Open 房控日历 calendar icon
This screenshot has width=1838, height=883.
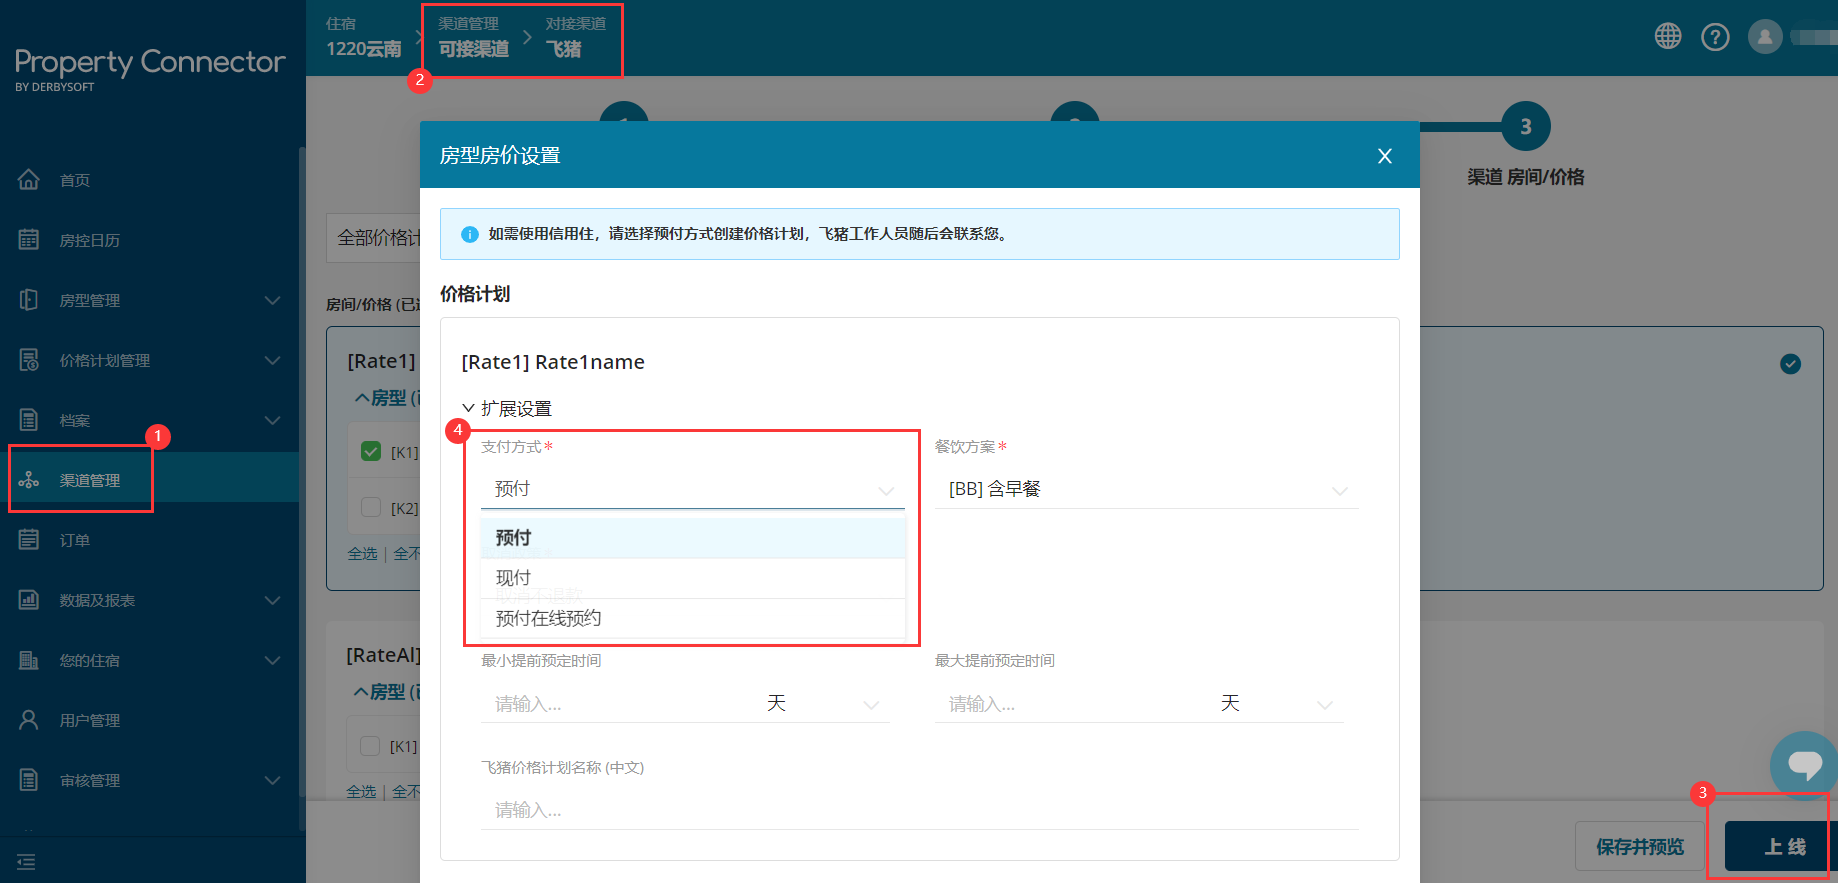[29, 240]
